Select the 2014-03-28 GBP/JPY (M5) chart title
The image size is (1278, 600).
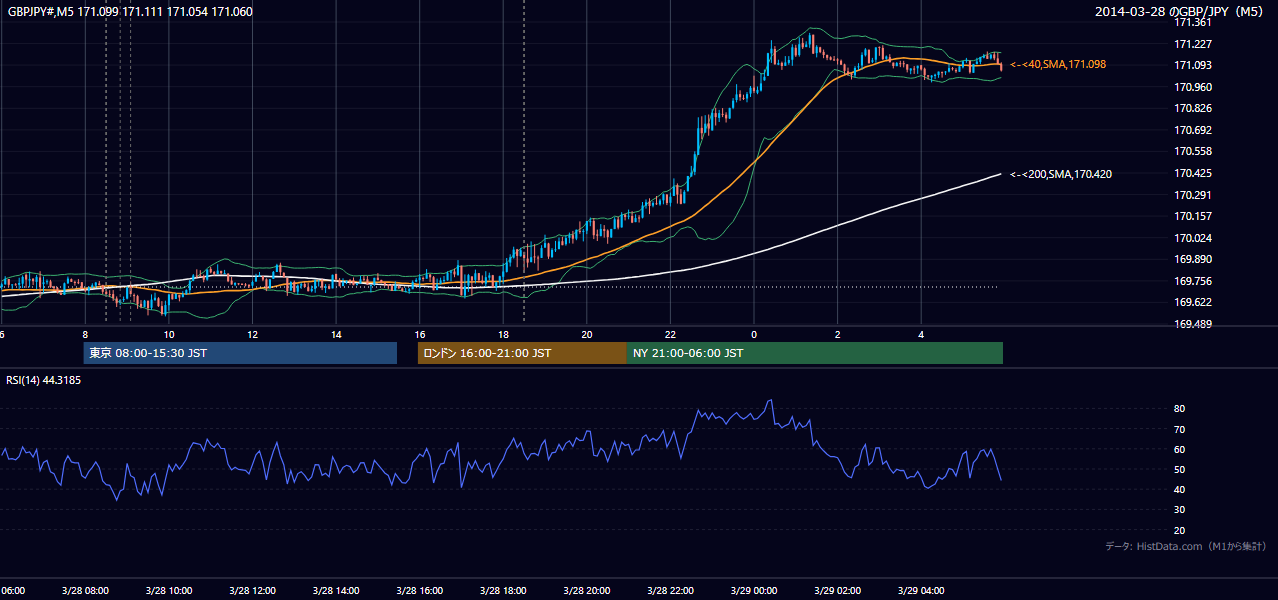1181,12
